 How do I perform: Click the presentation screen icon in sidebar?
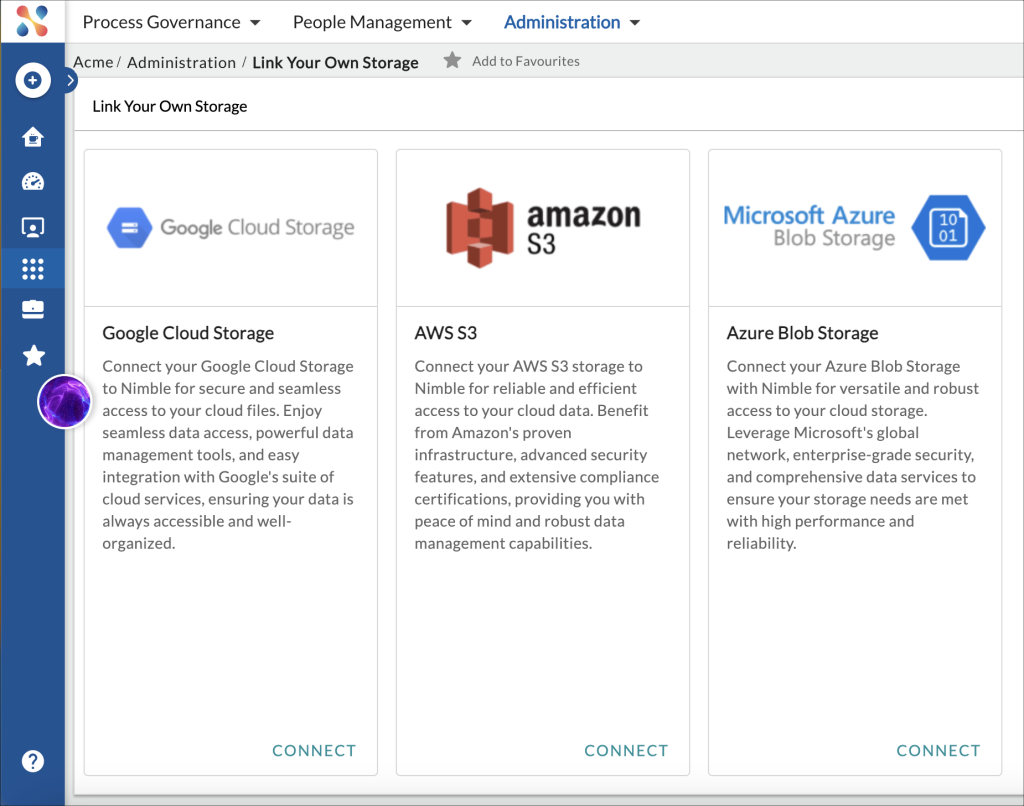33,227
